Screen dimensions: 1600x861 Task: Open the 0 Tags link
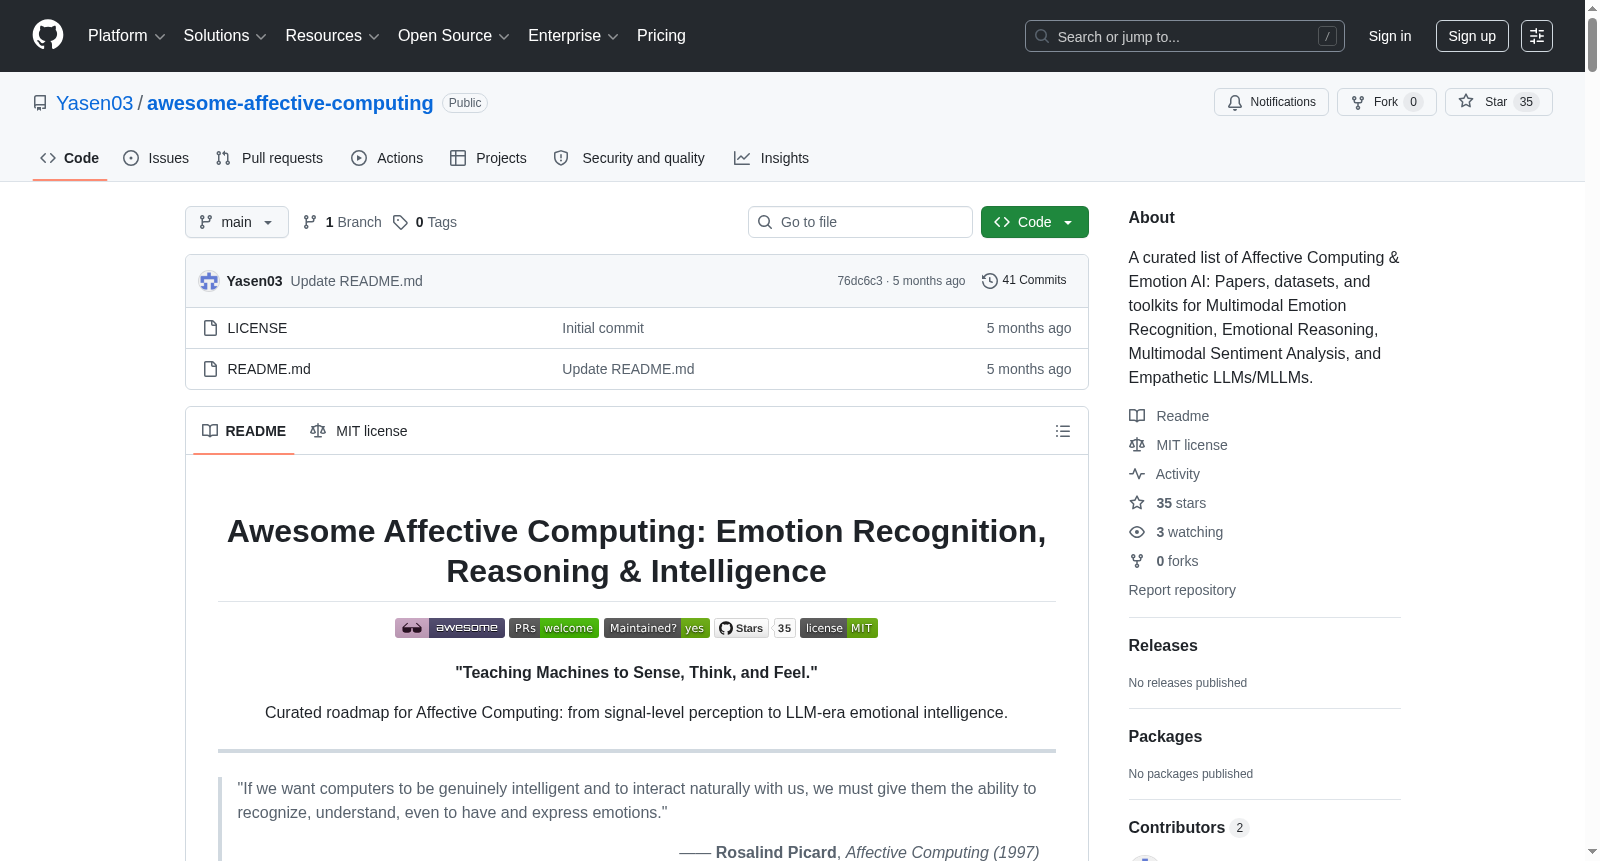click(x=425, y=222)
